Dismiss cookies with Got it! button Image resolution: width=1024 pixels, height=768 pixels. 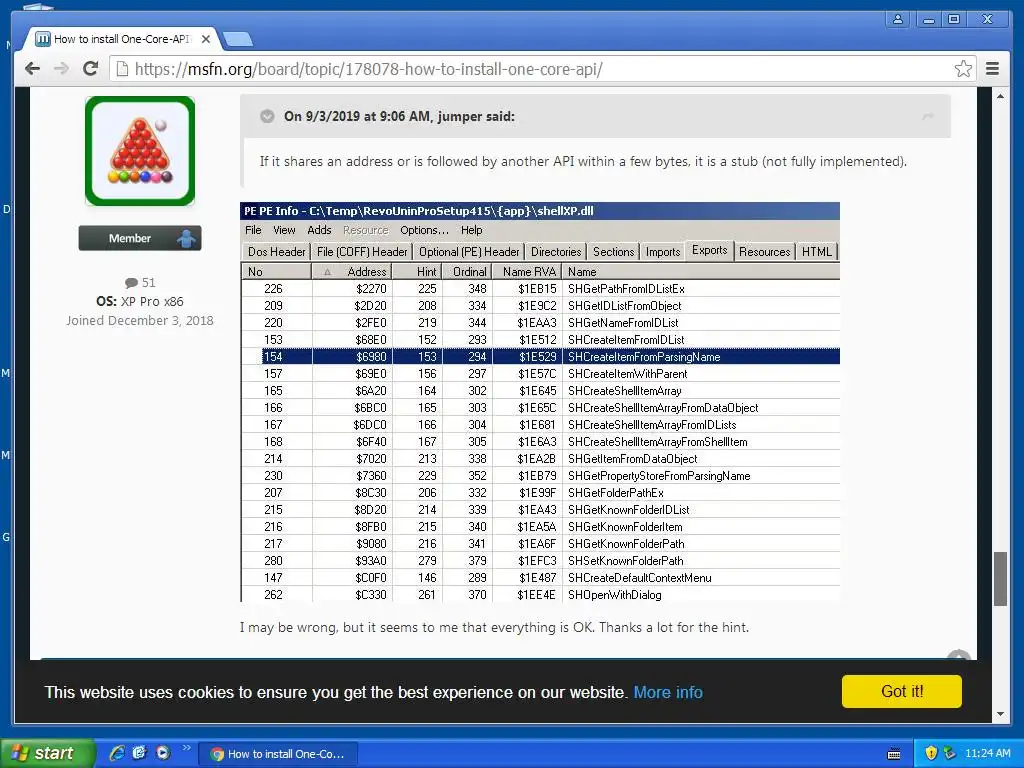tap(901, 692)
